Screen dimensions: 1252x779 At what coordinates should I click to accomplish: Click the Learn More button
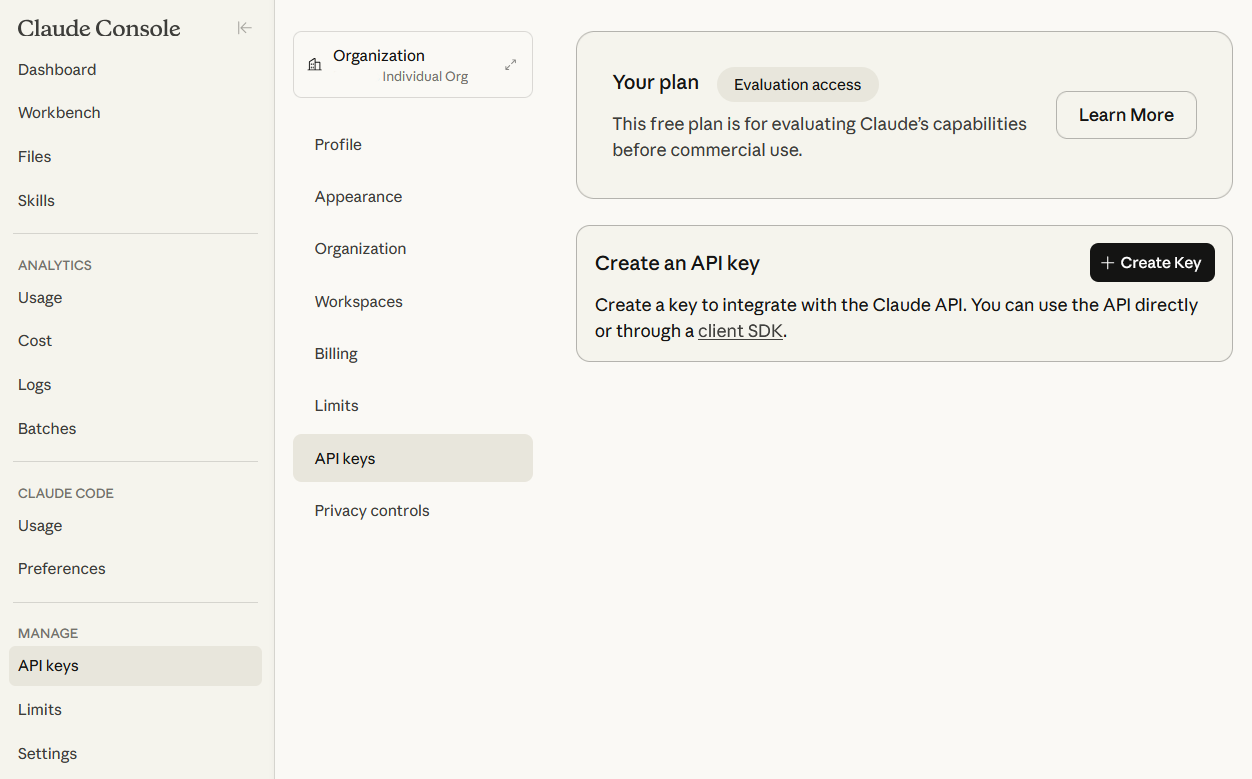click(x=1126, y=115)
